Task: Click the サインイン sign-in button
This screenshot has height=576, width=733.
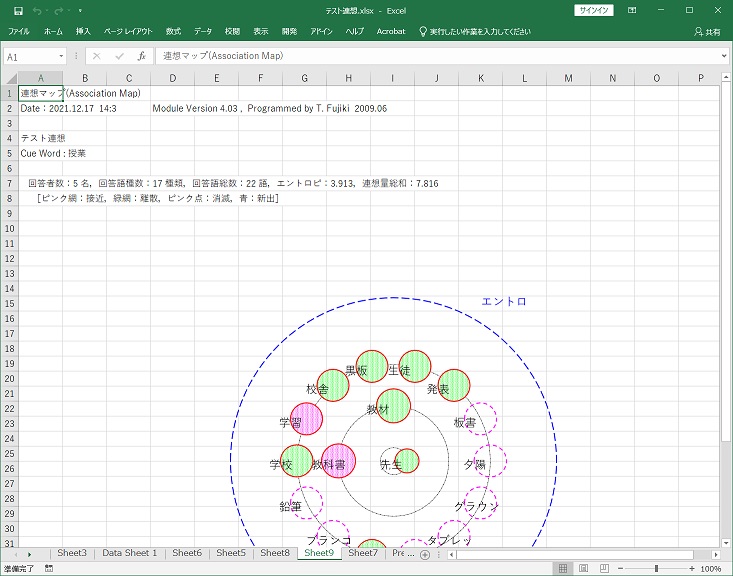Action: 595,10
